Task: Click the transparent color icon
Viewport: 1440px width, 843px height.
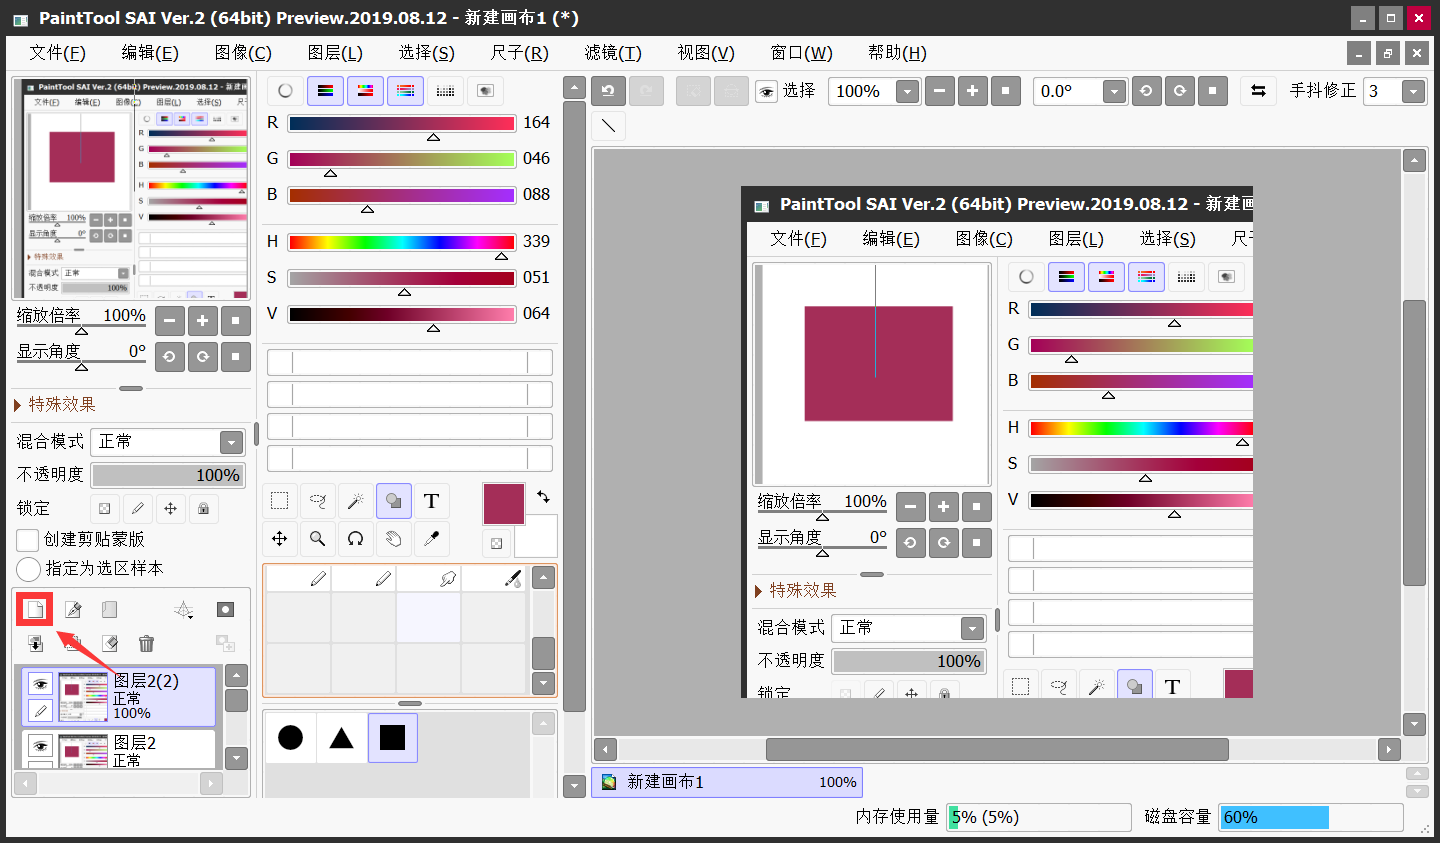Action: coord(497,543)
